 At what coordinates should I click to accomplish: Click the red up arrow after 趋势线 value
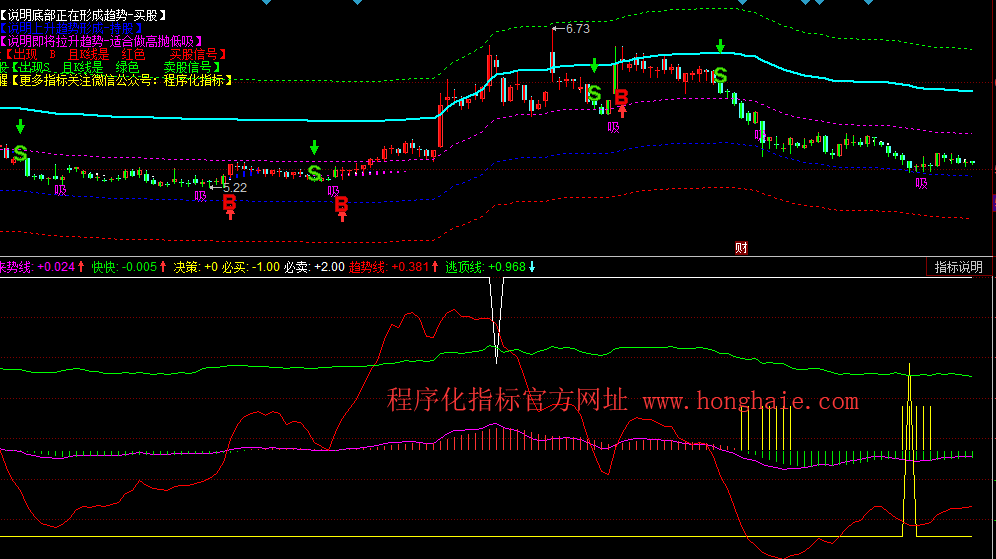436,267
